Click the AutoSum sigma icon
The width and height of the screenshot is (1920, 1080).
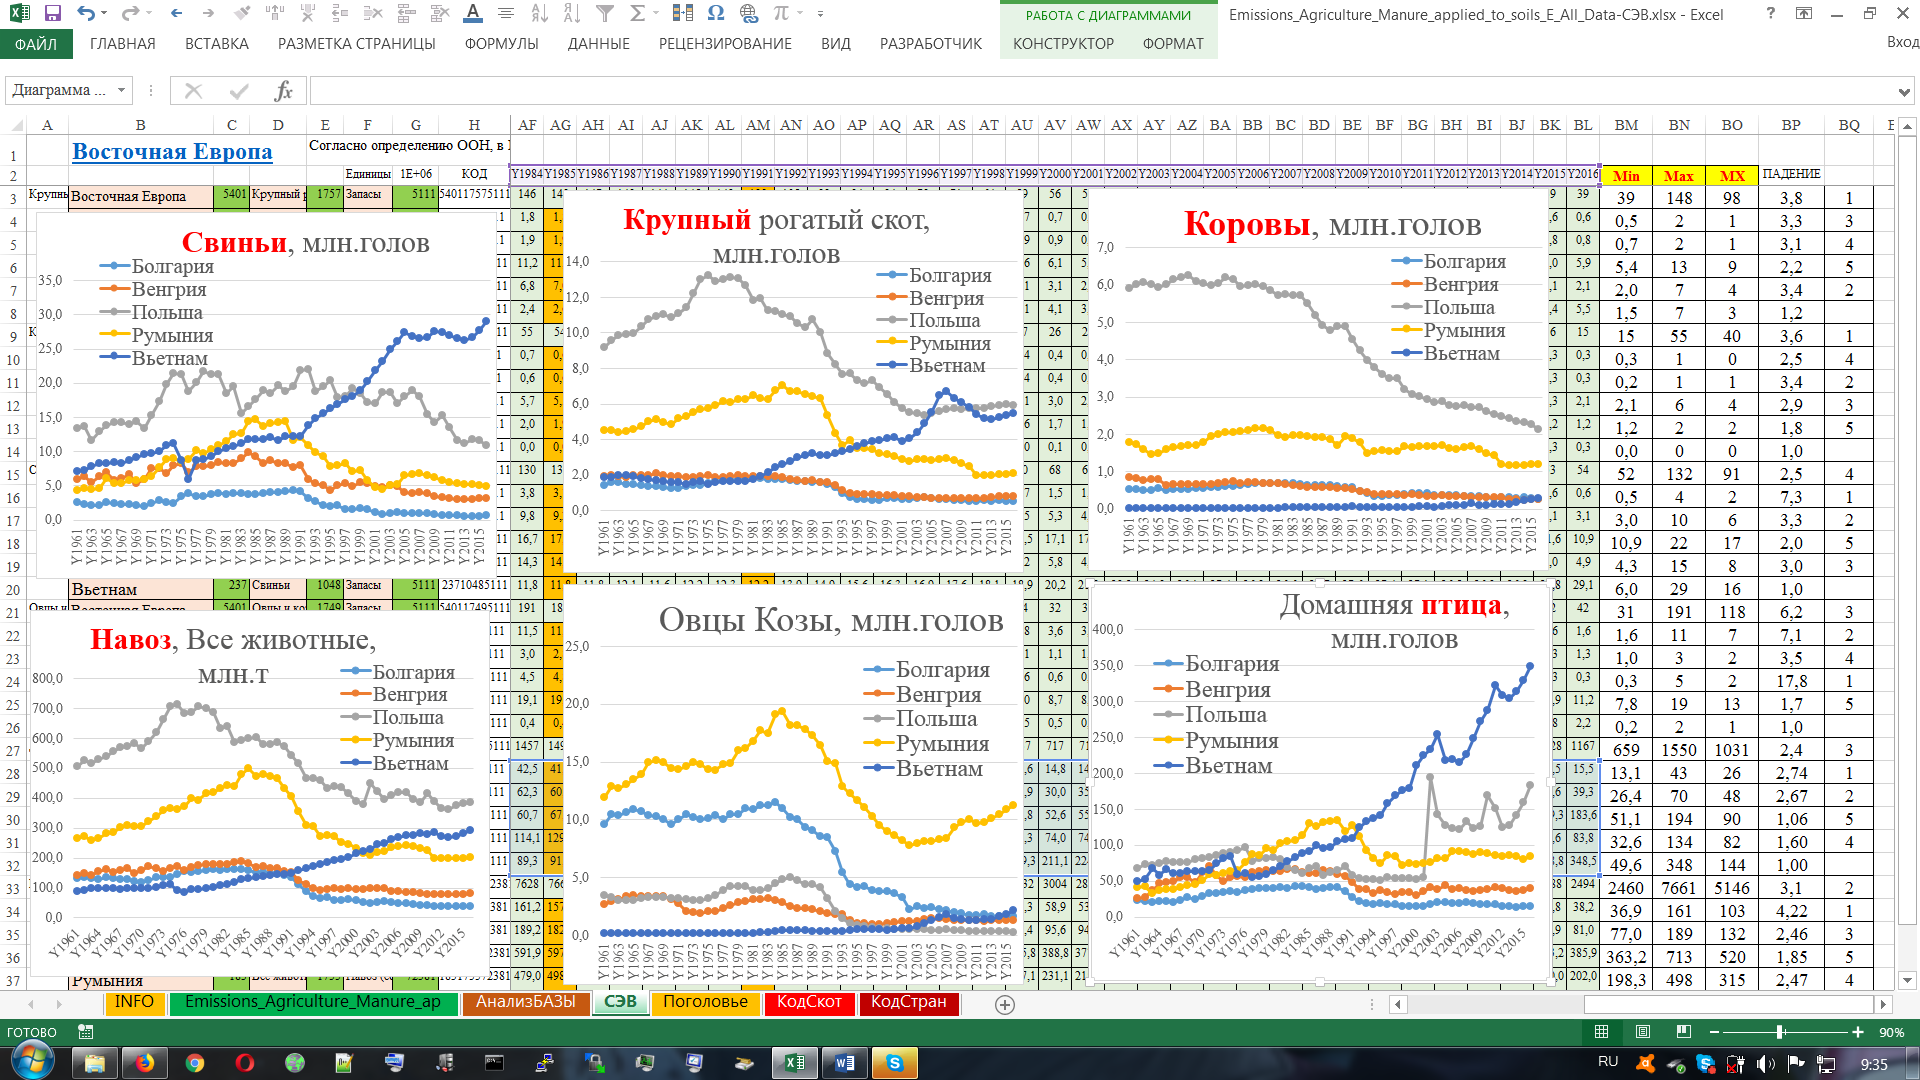tap(637, 14)
